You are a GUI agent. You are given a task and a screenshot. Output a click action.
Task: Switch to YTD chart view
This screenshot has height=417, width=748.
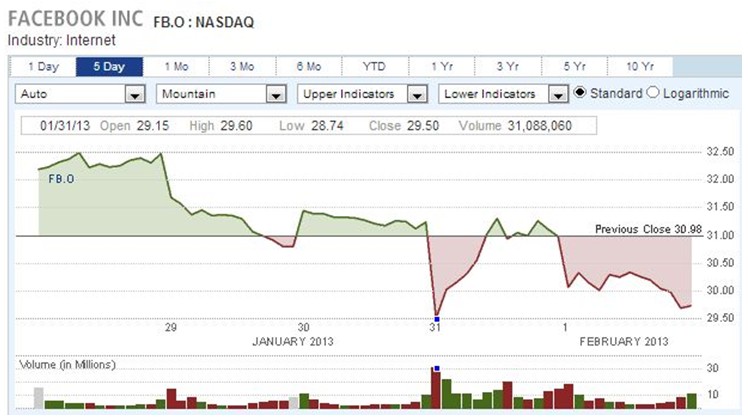tap(374, 66)
